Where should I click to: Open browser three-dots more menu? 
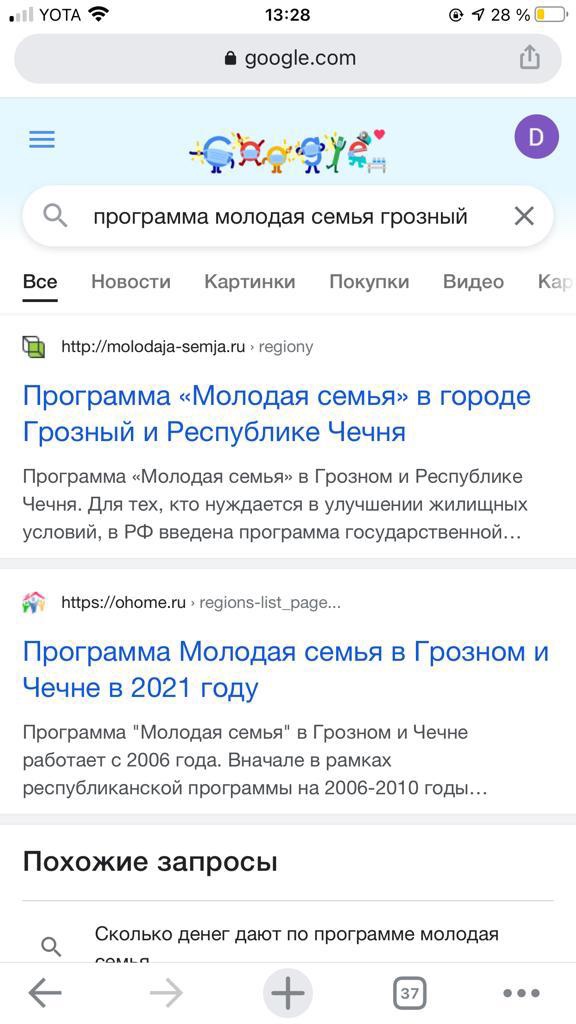point(522,993)
